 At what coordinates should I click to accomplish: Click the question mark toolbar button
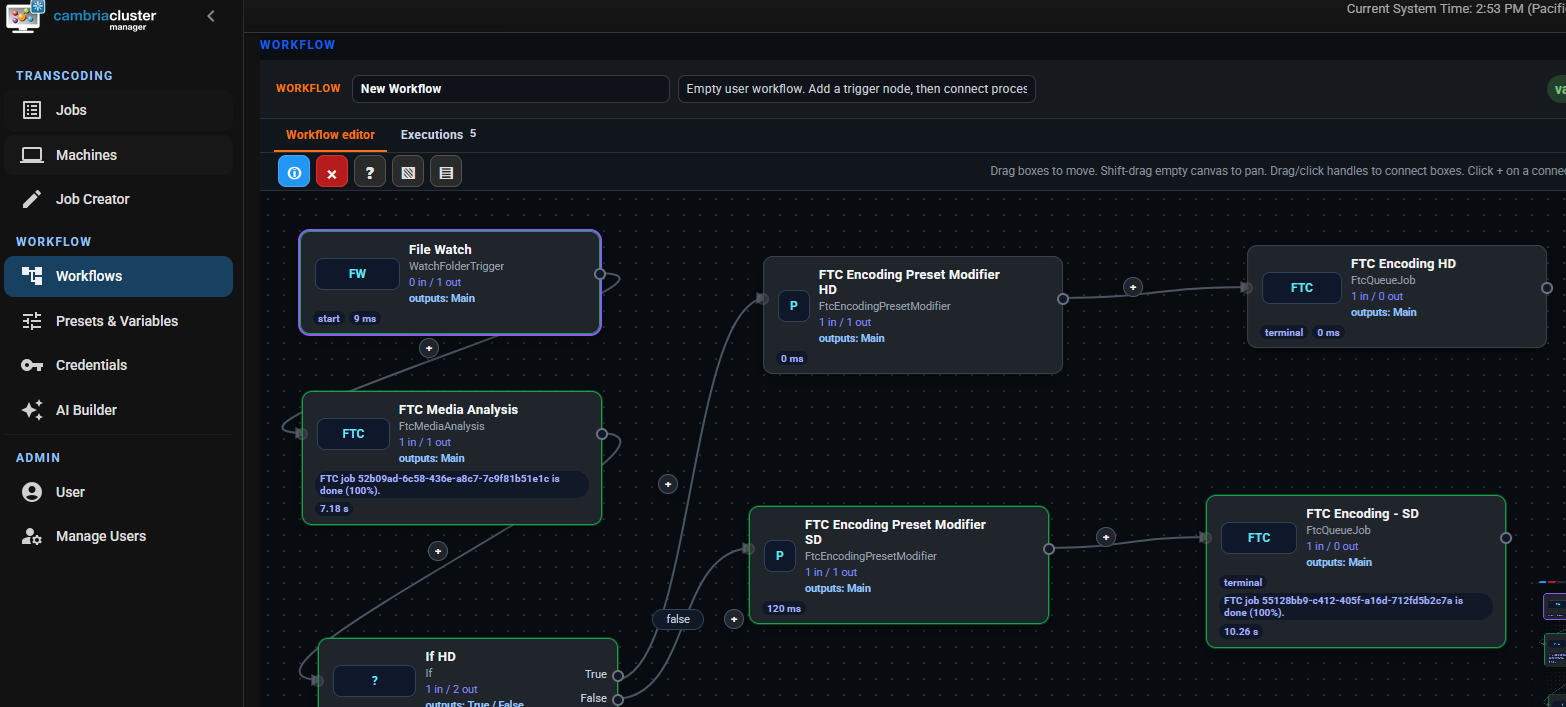tap(370, 172)
